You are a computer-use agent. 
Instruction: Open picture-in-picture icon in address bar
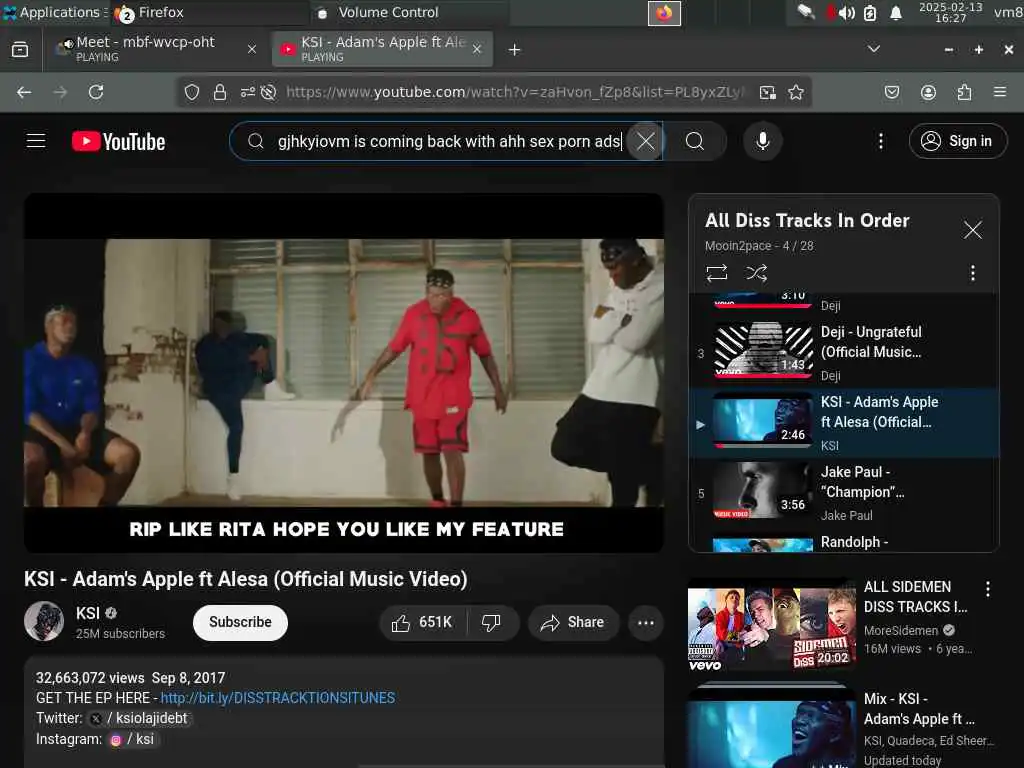click(x=767, y=92)
